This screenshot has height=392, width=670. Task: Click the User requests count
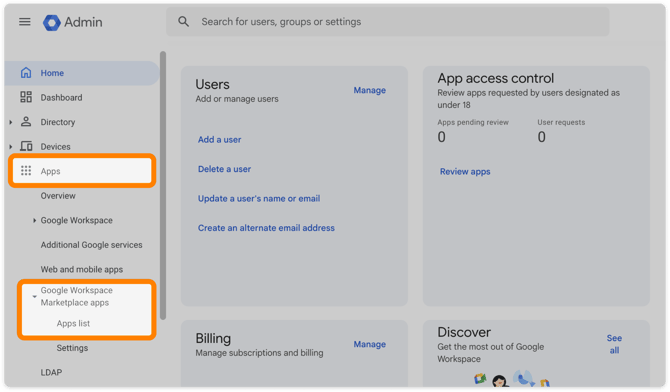541,137
